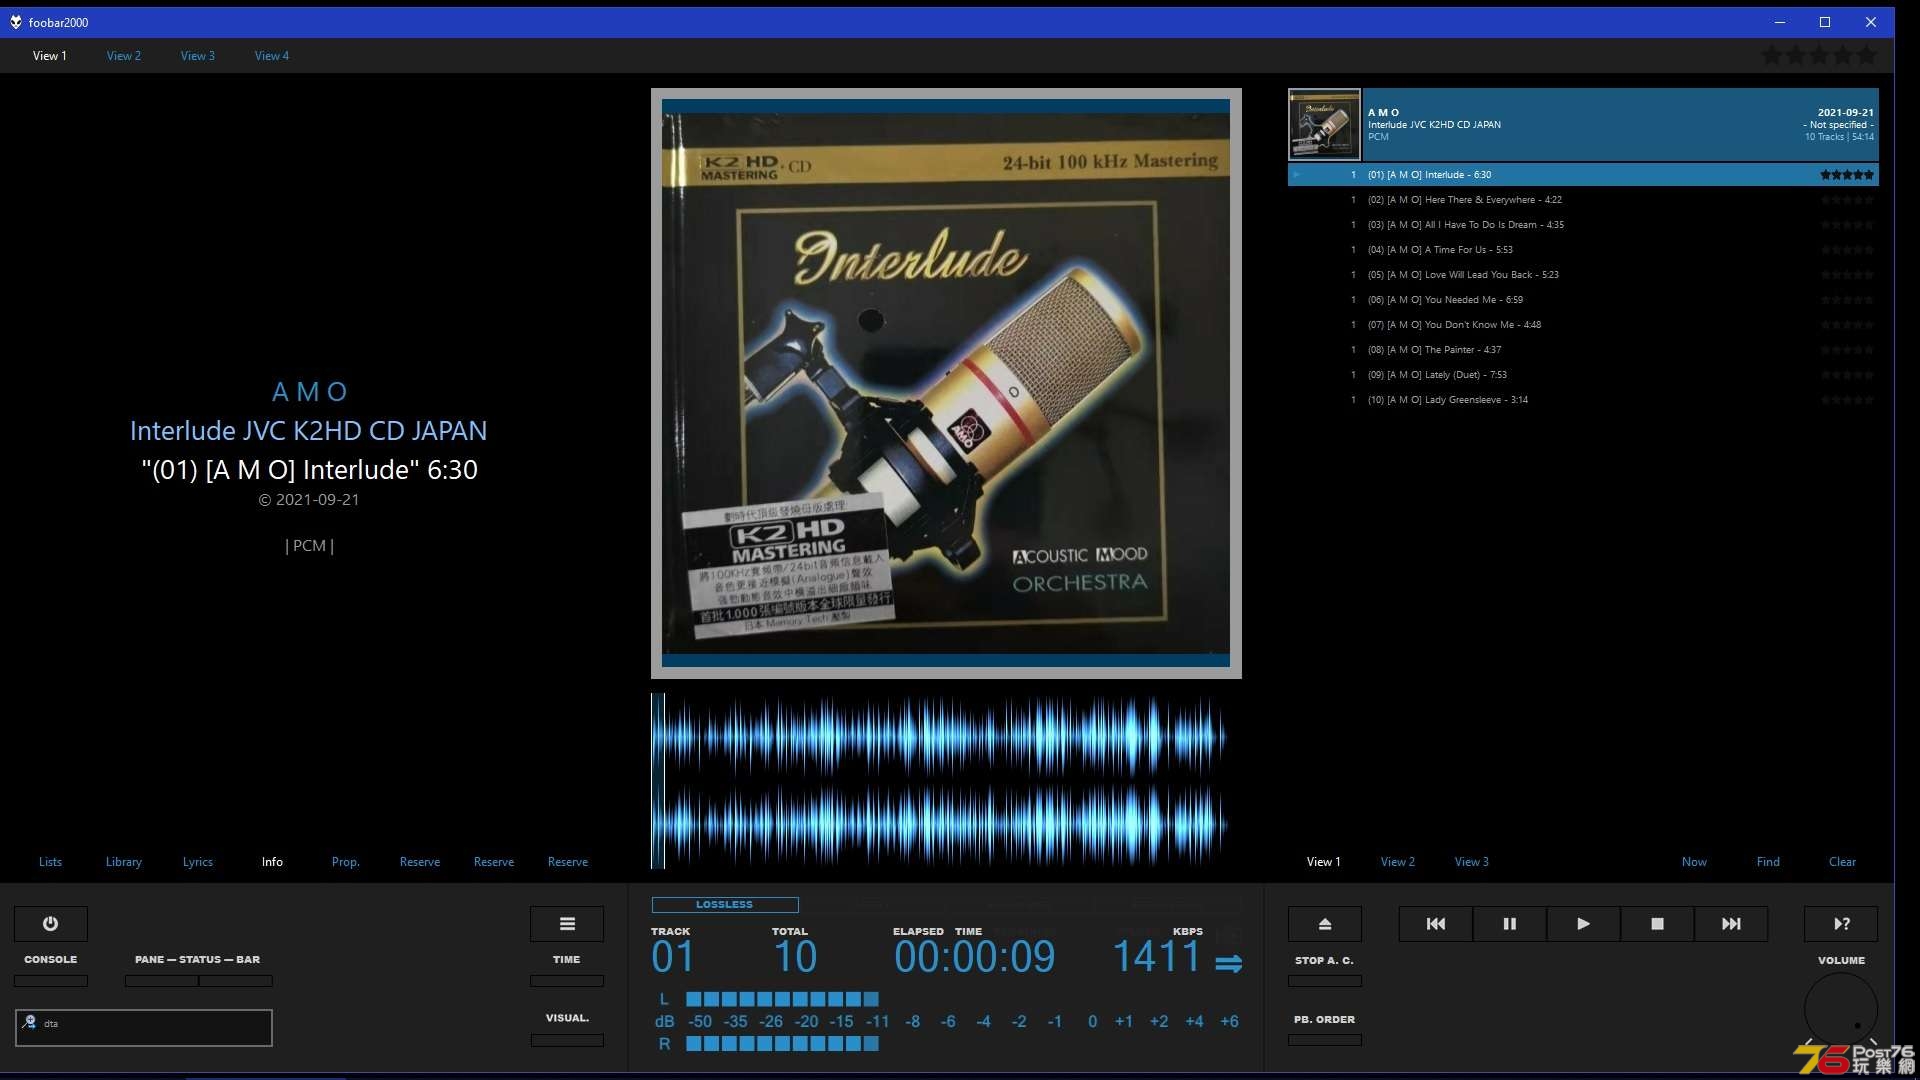Screen dimensions: 1920x1080
Task: Click the Clear link below the playlist
Action: point(1842,862)
